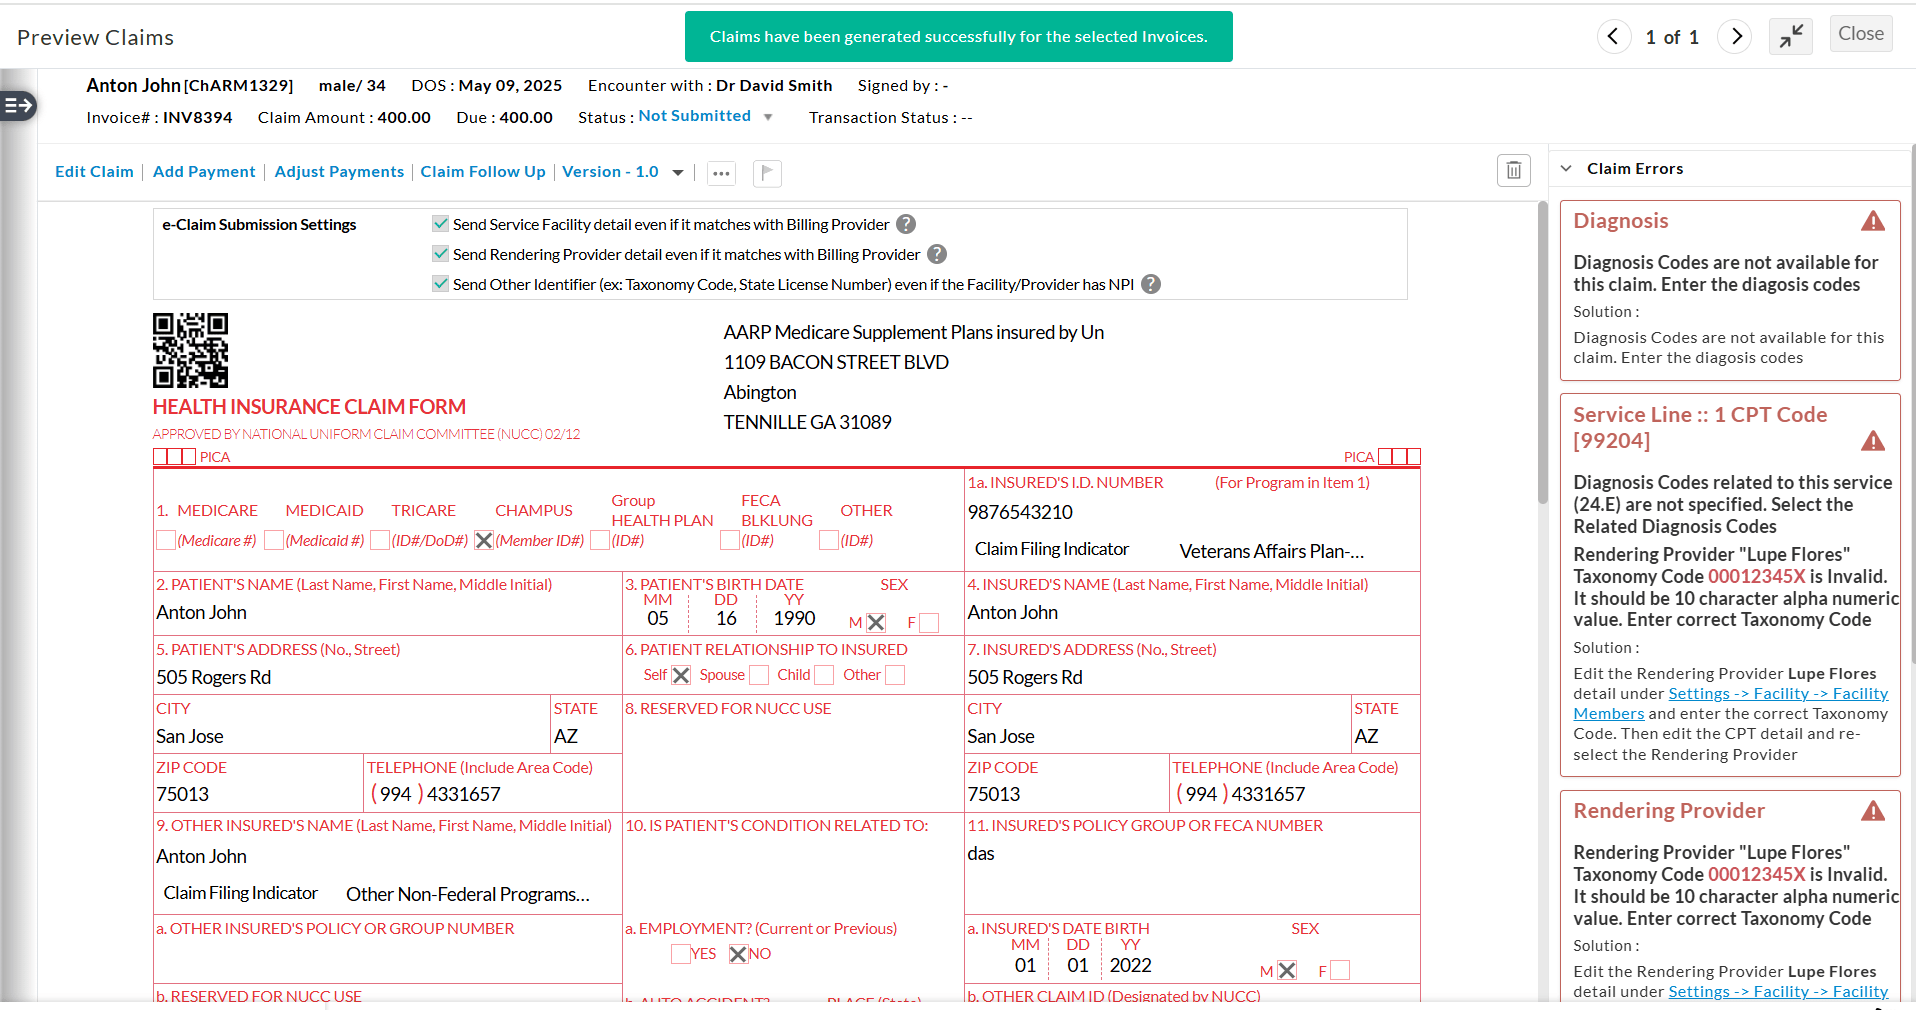
Task: Click the collapse-to-fit preview icon
Action: click(1790, 36)
